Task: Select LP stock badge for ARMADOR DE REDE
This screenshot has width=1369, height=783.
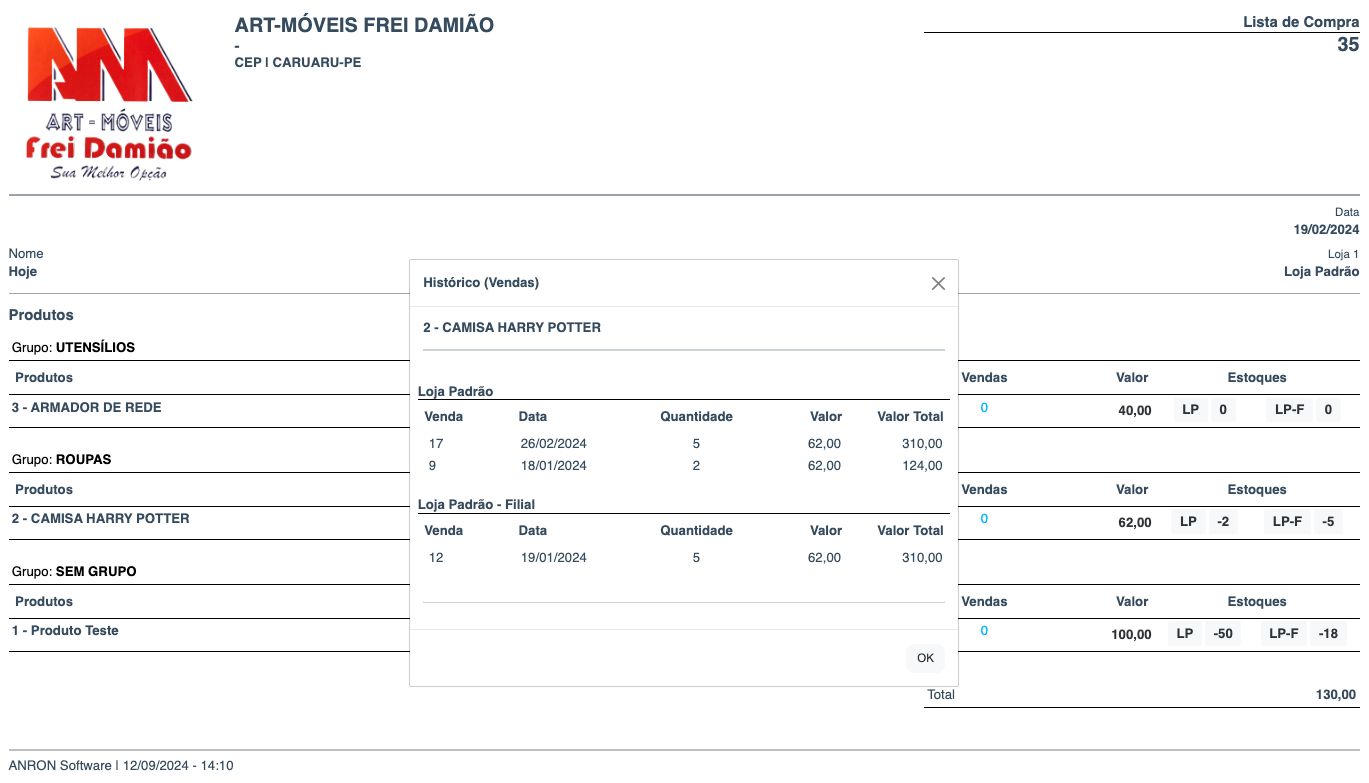Action: pyautogui.click(x=1190, y=410)
